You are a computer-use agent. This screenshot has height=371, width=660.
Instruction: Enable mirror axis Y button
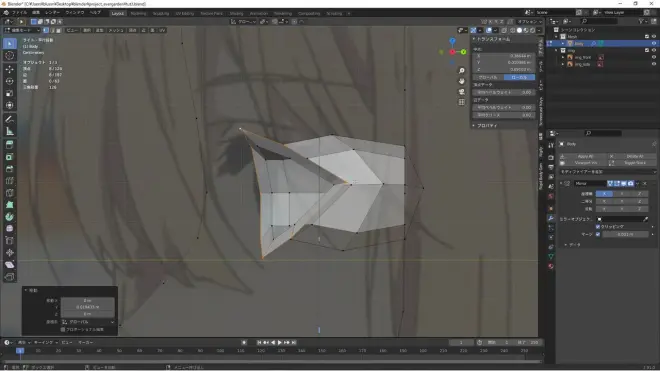(x=622, y=194)
